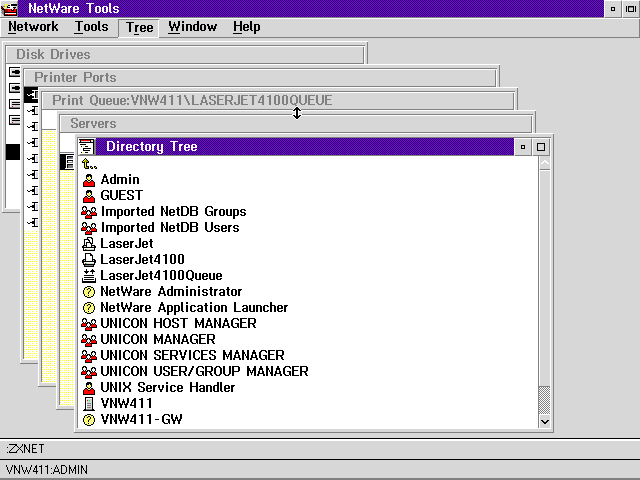Minimize the Directory Tree window
640x480 pixels.
pyautogui.click(x=523, y=147)
